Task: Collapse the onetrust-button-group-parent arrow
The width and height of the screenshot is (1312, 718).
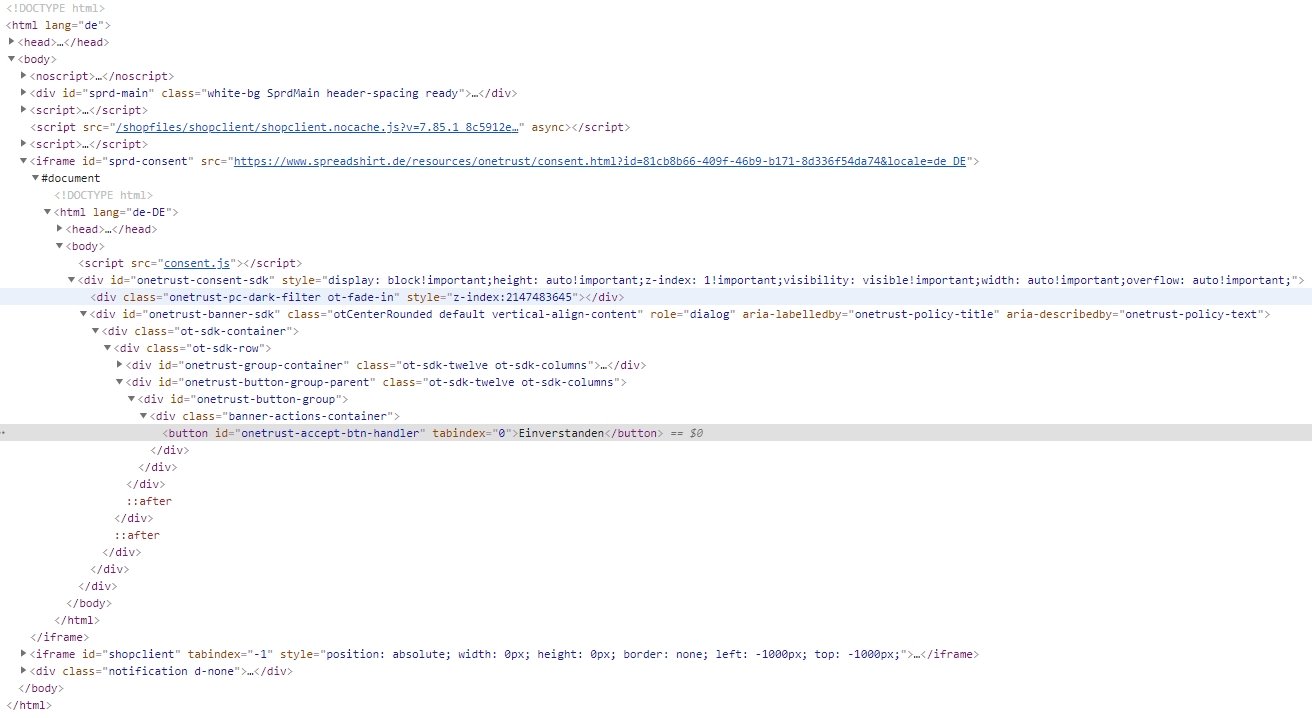Action: (x=119, y=382)
